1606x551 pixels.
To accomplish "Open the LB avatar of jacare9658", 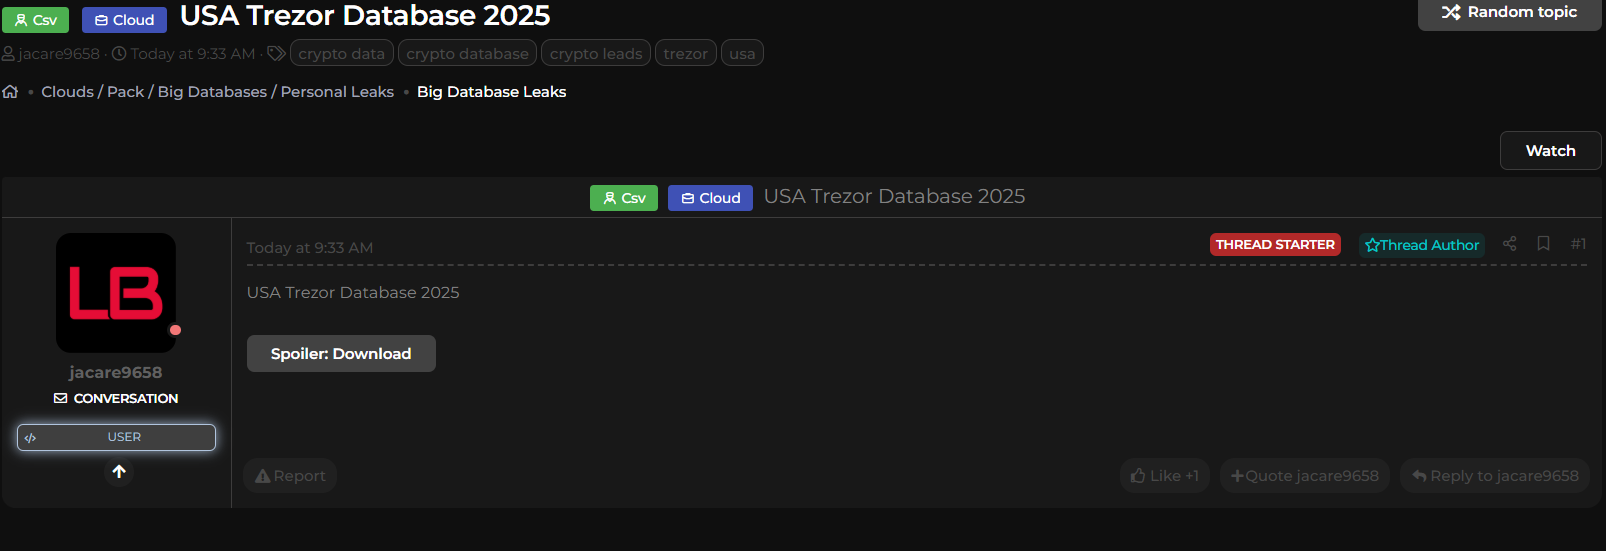I will (x=116, y=293).
